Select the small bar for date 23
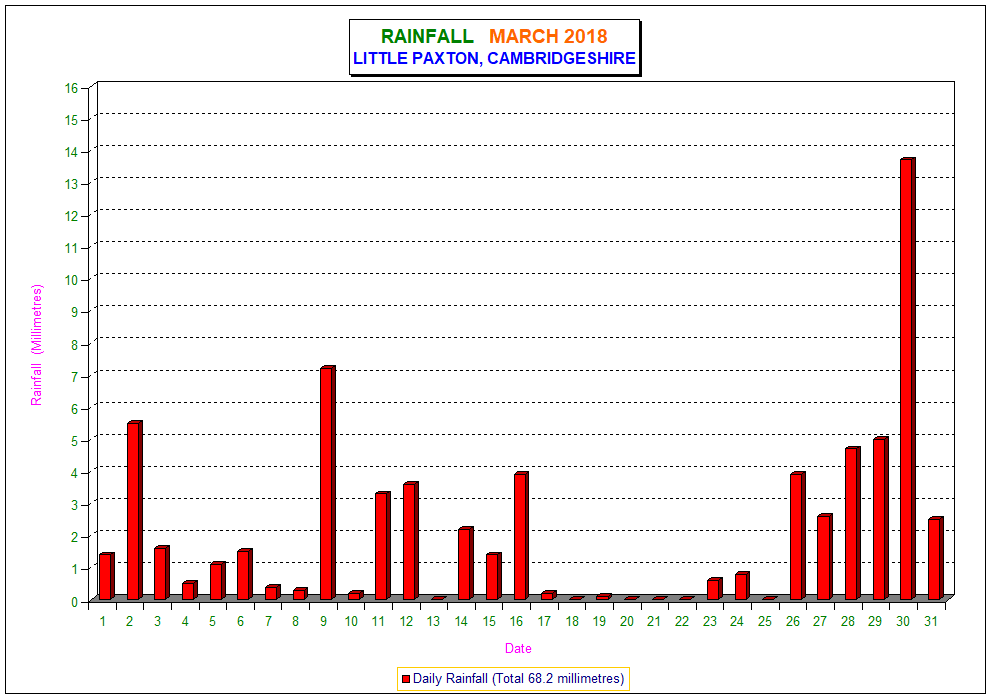Image resolution: width=991 pixels, height=698 pixels. tap(714, 589)
